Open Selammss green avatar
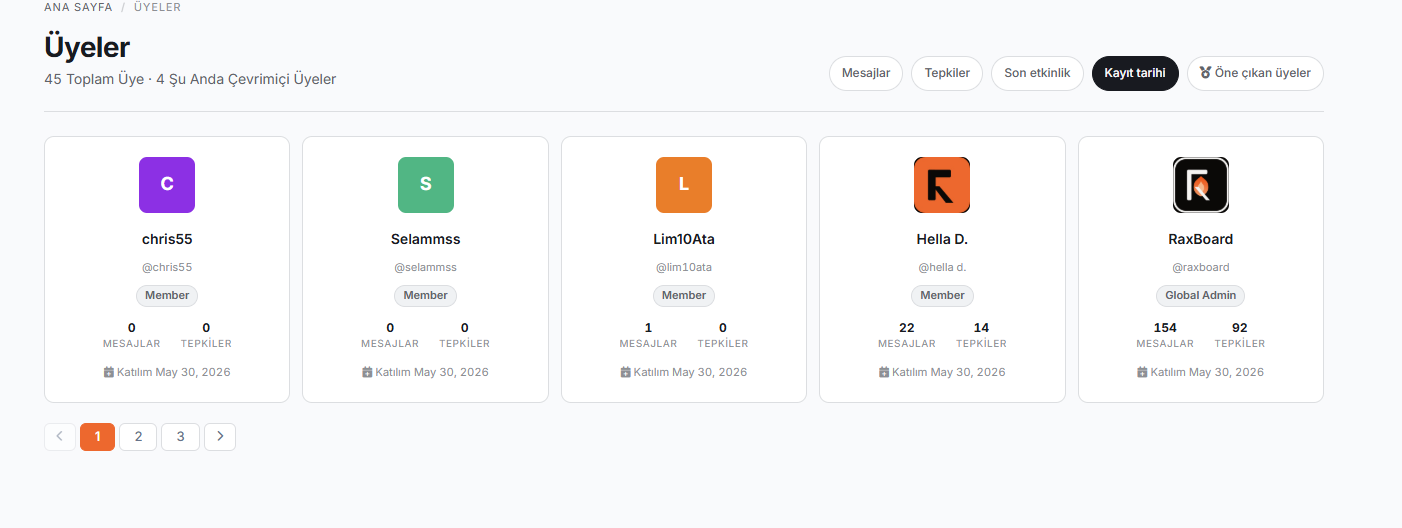This screenshot has width=1402, height=528. (x=425, y=185)
